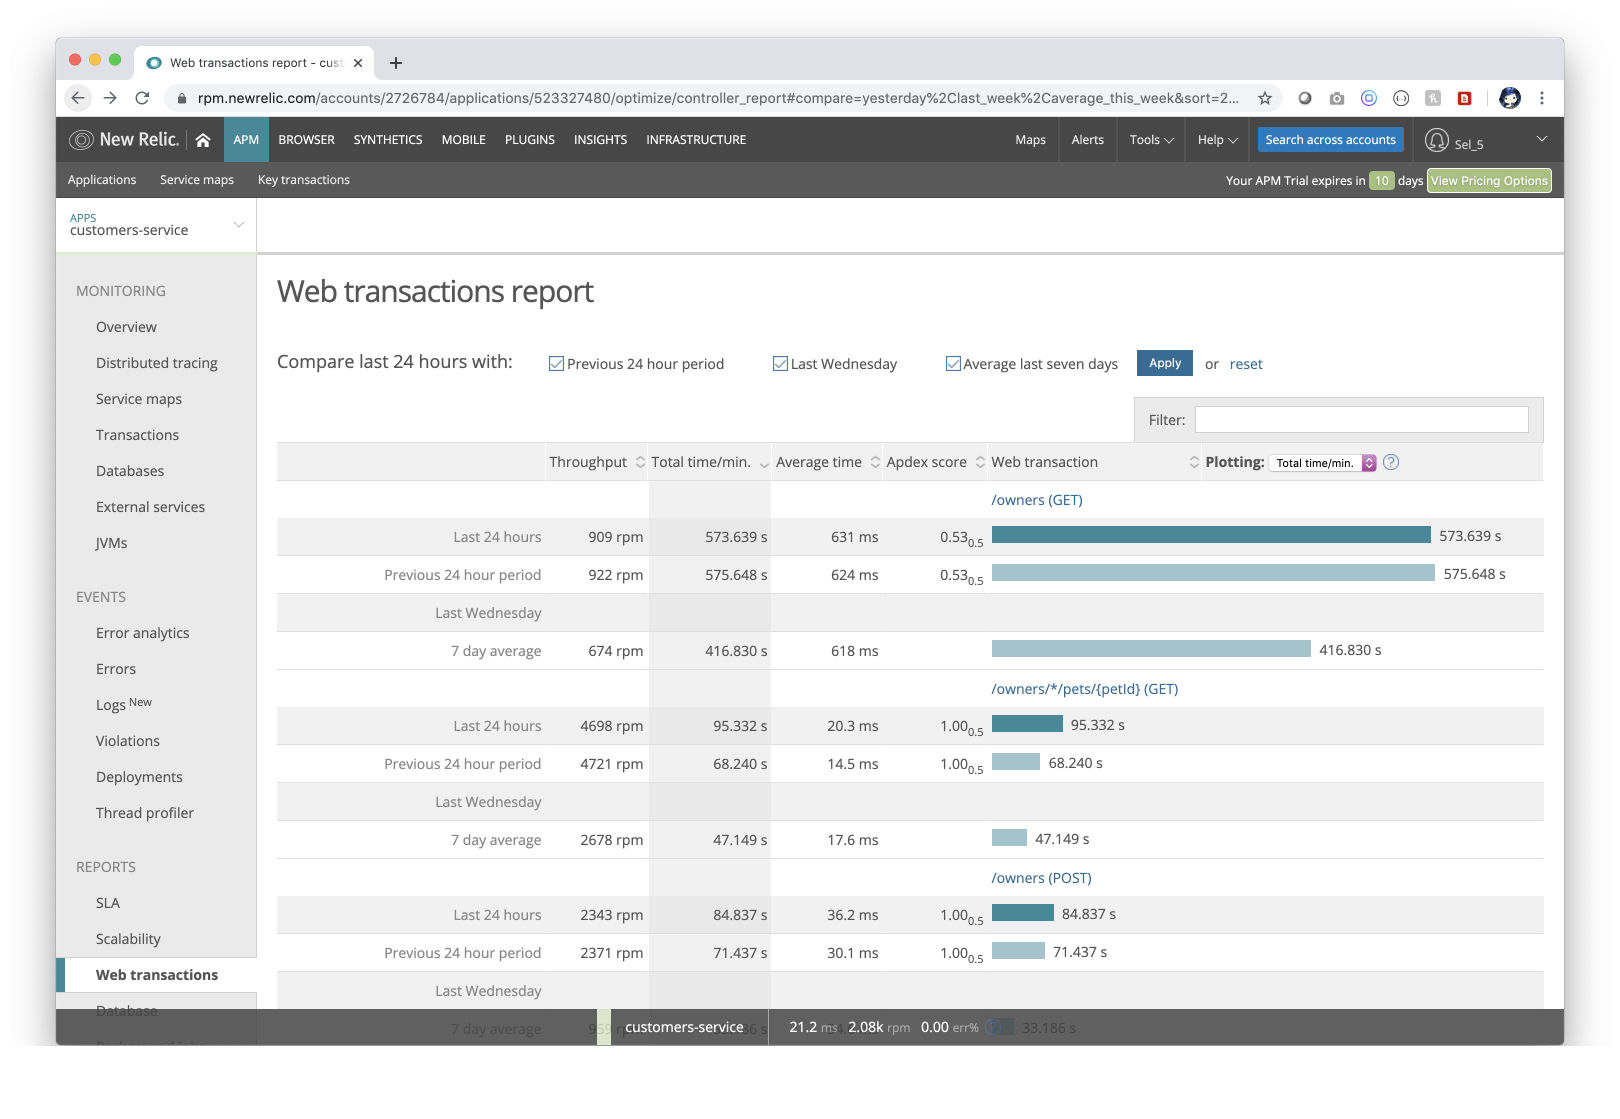The image size is (1620, 1119).
Task: Open the INFRASTRUCTURE tab
Action: (x=696, y=140)
